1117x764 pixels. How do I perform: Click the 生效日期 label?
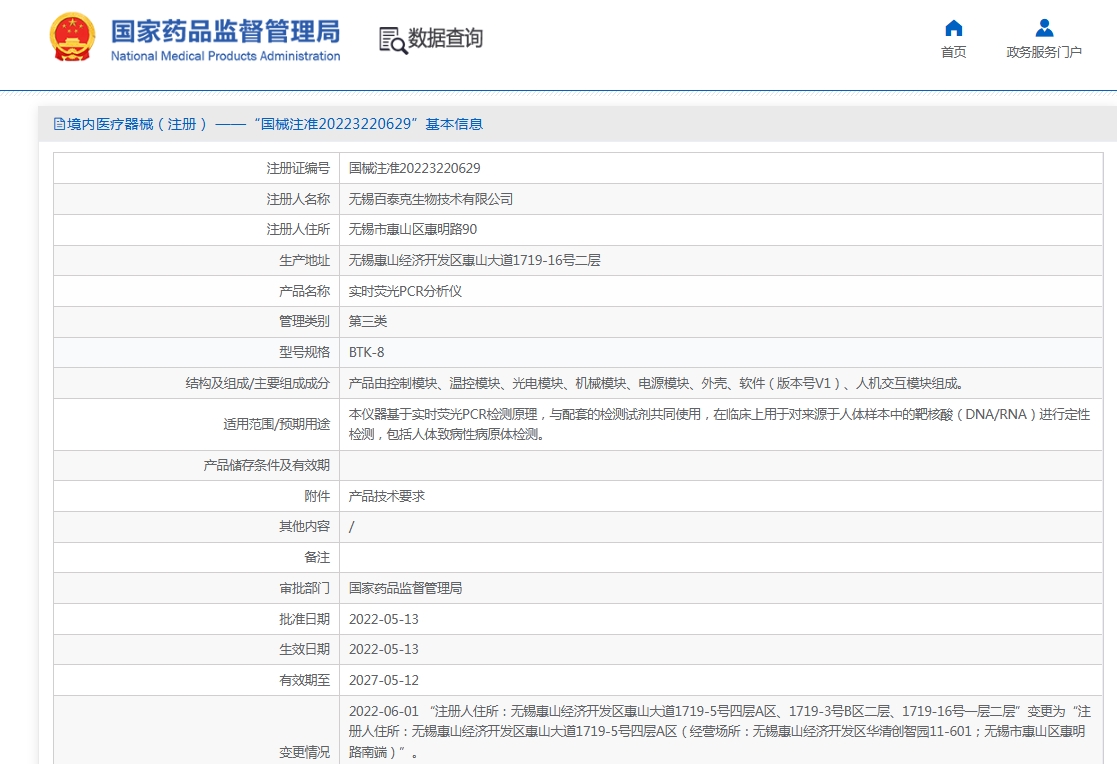point(304,649)
